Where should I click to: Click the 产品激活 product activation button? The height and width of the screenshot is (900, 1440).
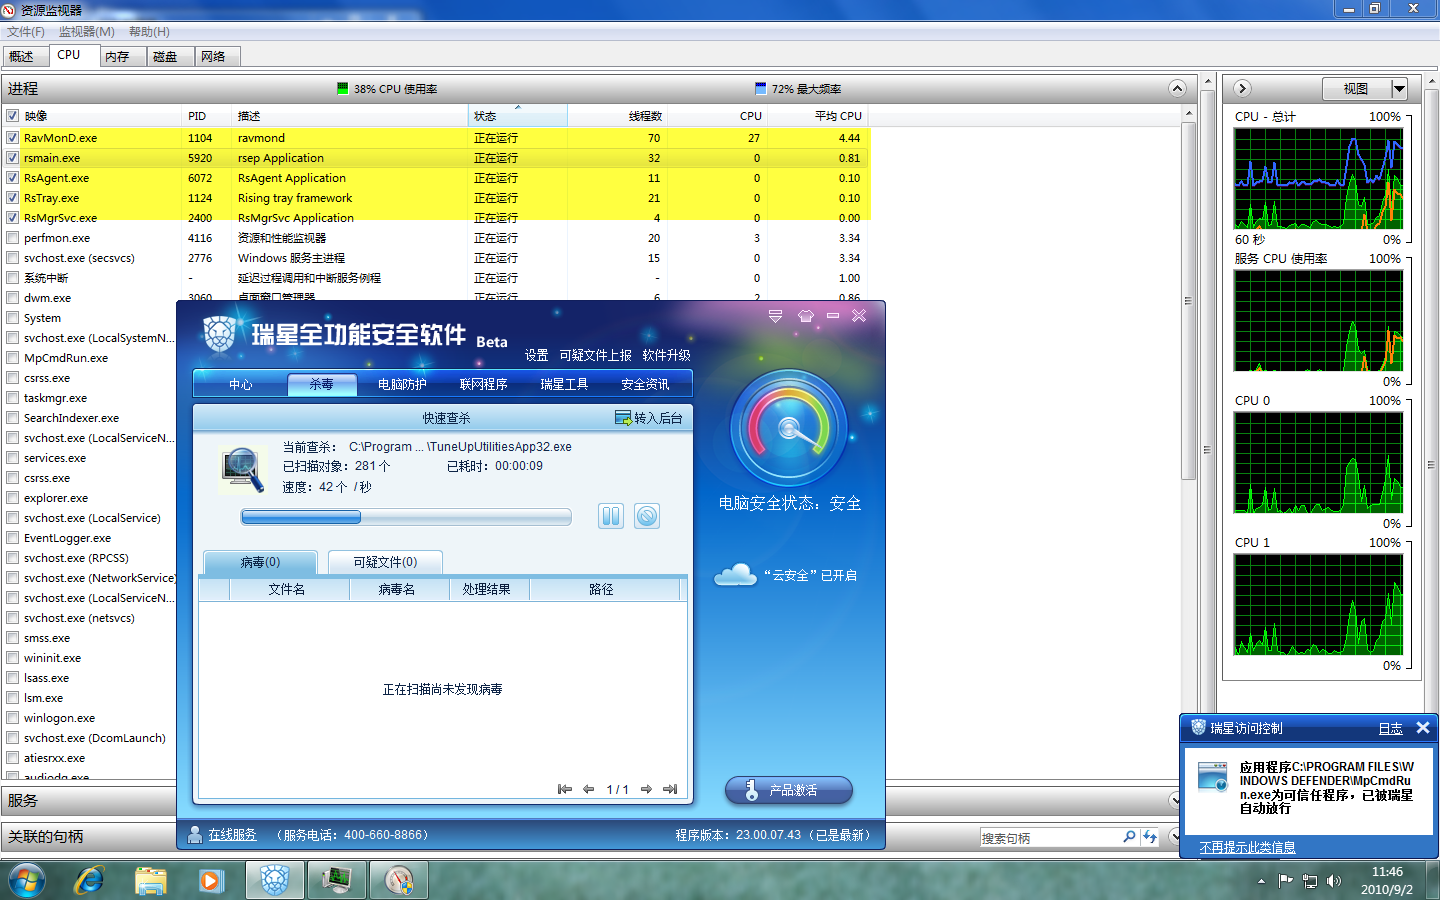pyautogui.click(x=789, y=790)
